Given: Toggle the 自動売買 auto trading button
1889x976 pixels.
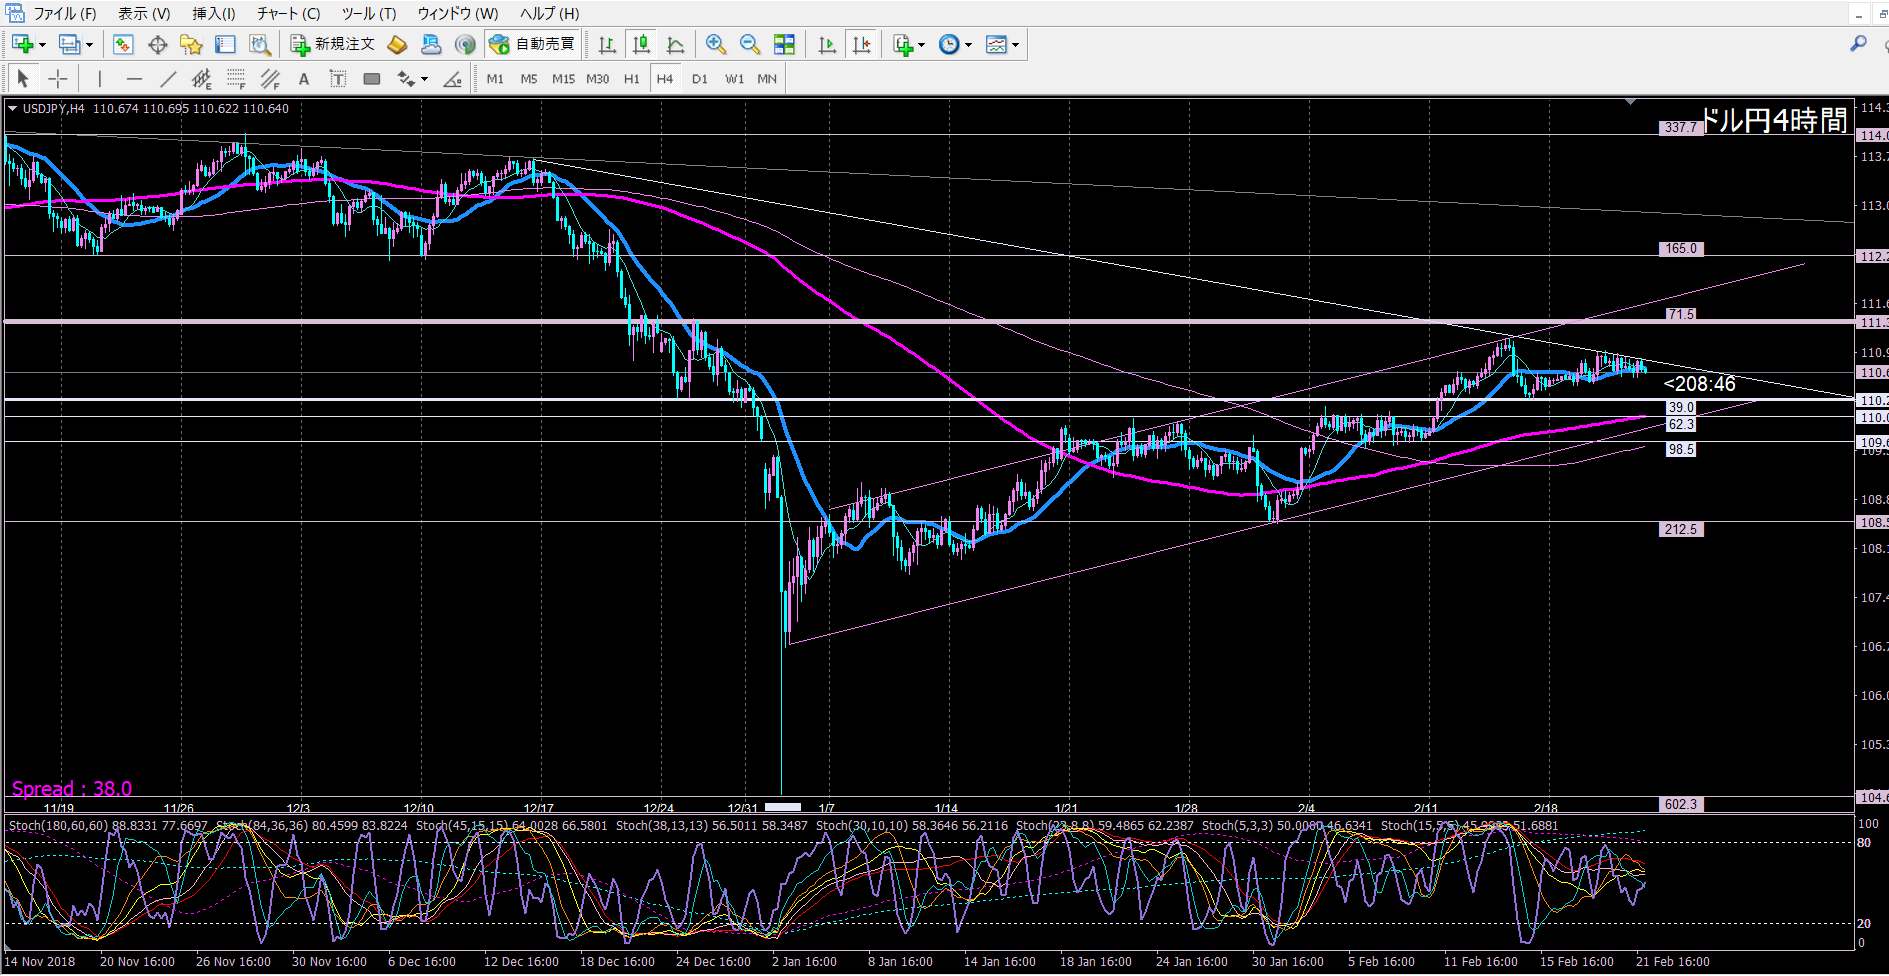Looking at the screenshot, I should click(533, 44).
